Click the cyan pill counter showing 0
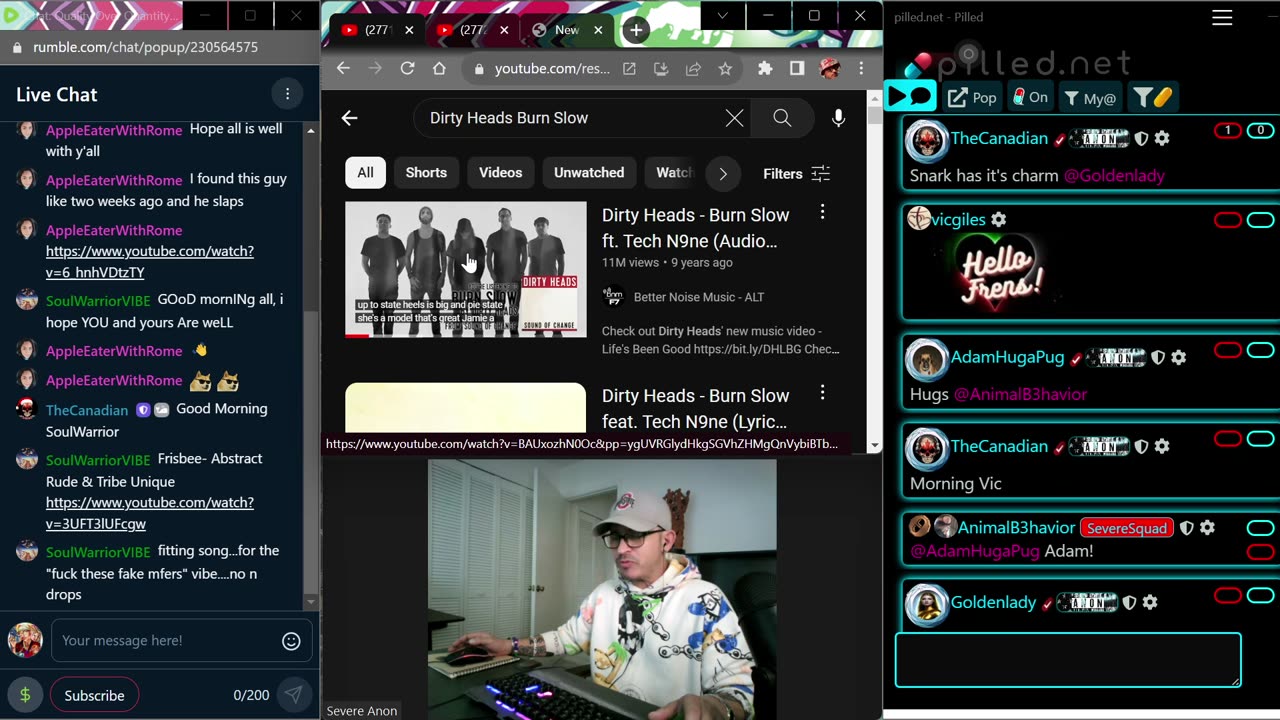Viewport: 1280px width, 720px height. pyautogui.click(x=1260, y=130)
